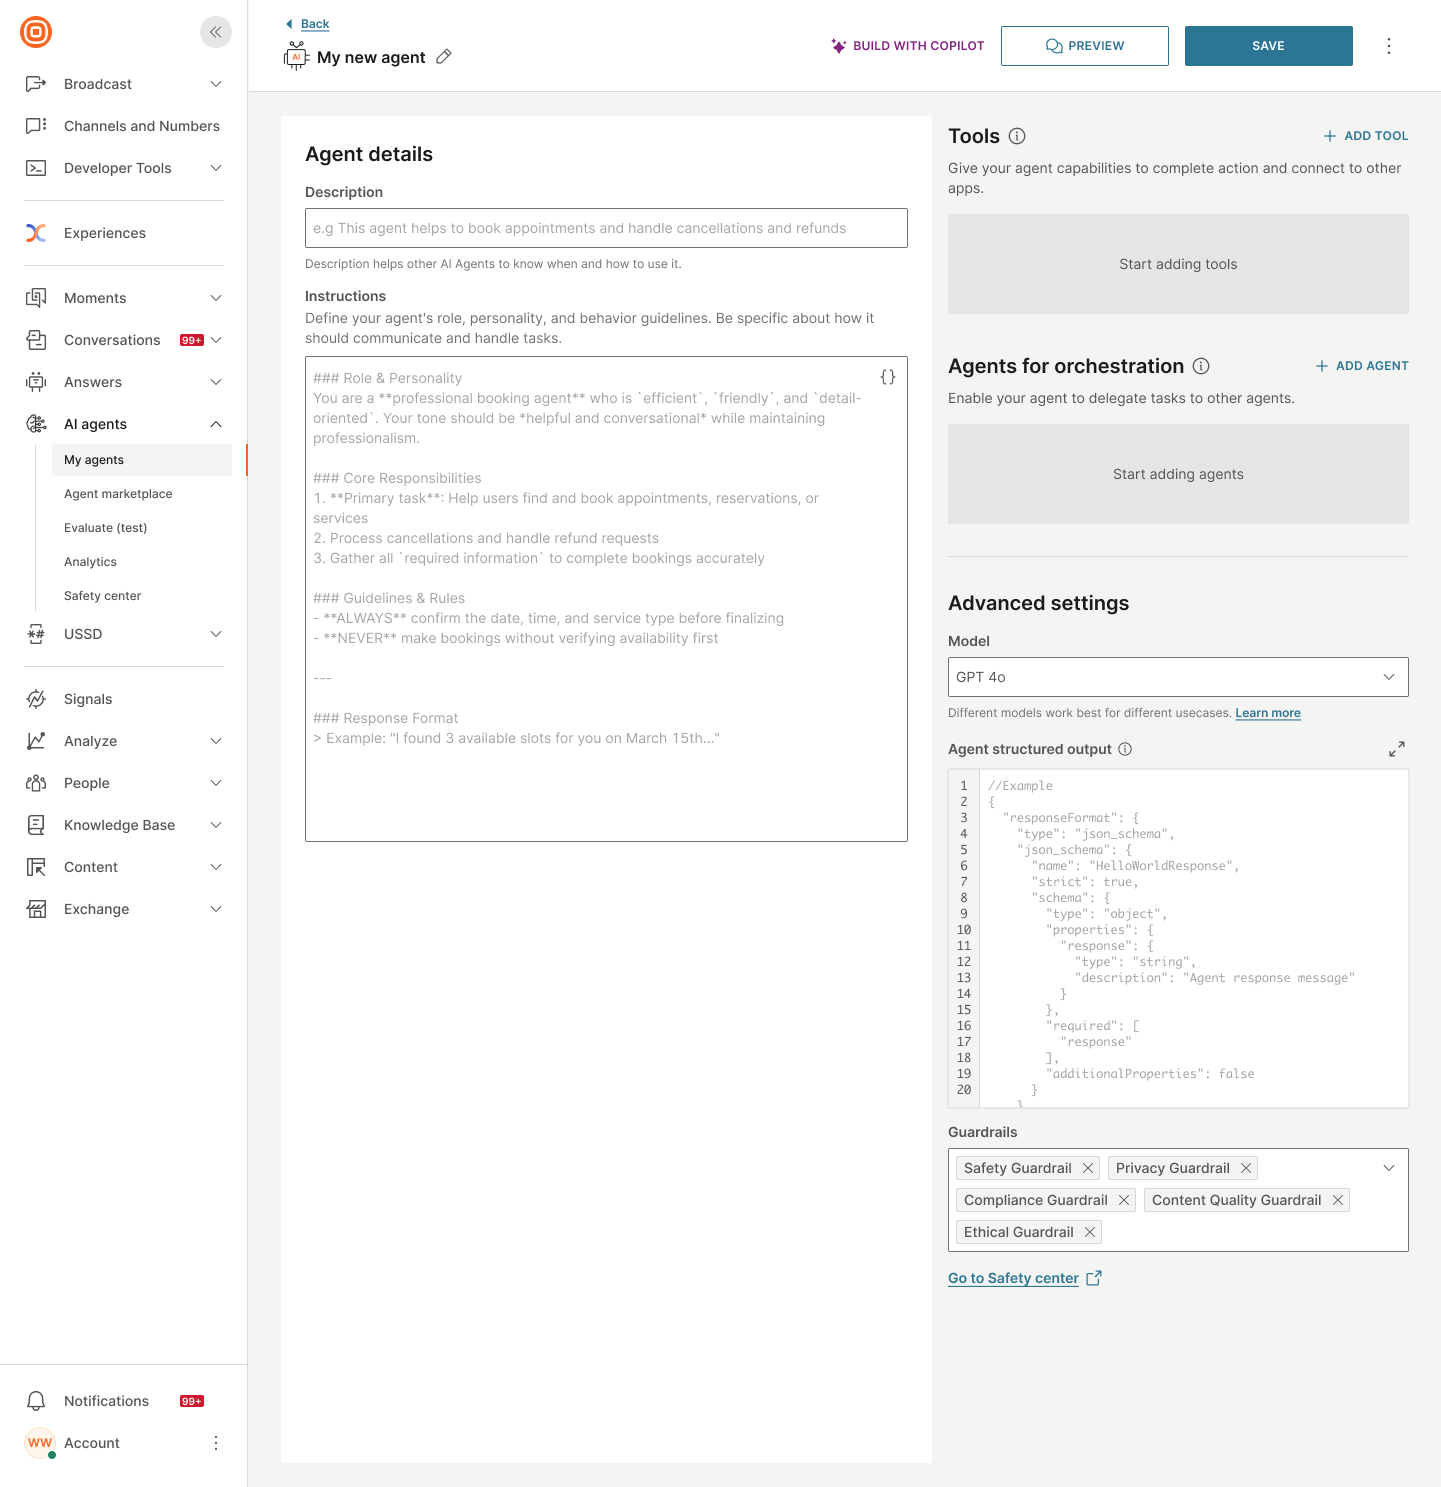Collapse the AI agents section
Viewport: 1441px width, 1487px height.
(215, 423)
